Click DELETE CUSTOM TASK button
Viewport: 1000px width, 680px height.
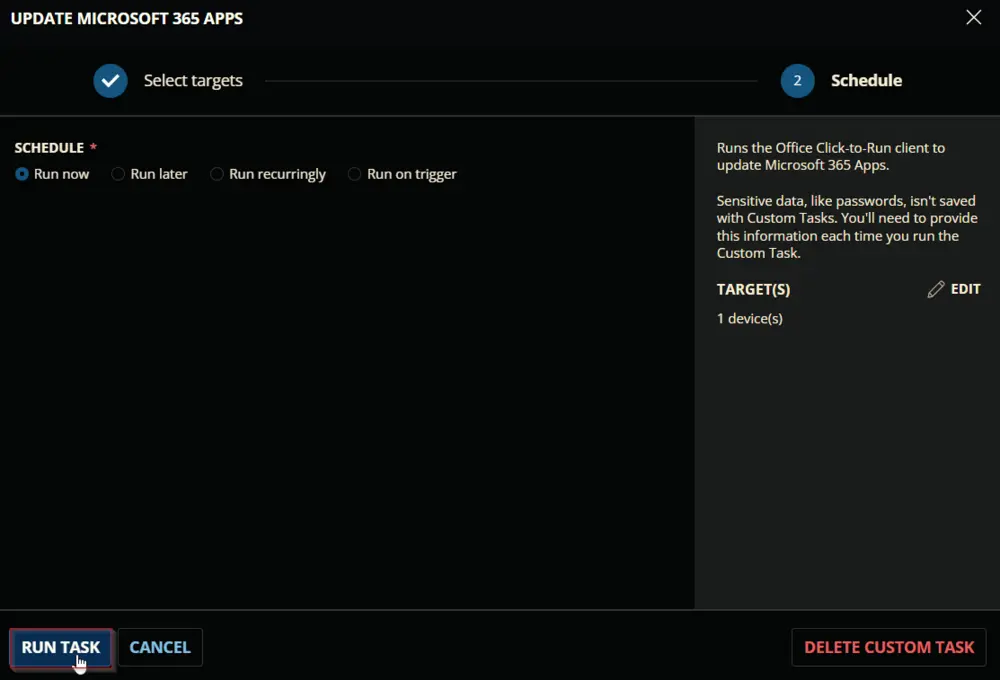click(x=889, y=647)
